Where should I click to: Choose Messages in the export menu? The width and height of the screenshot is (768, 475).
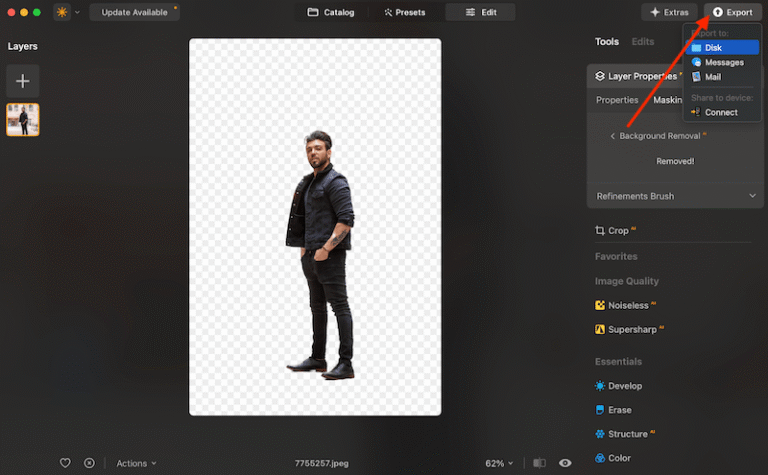click(722, 62)
